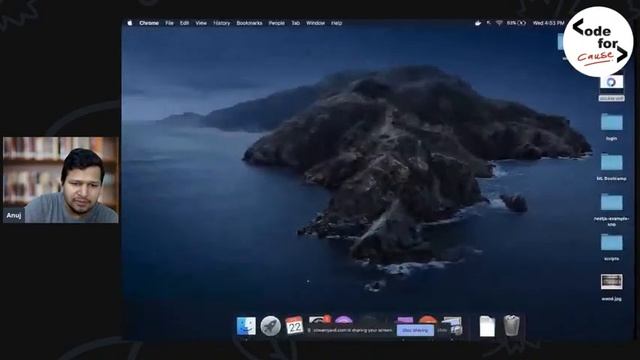Click the Wed 4:53 PM clock
This screenshot has width=640, height=360.
pos(548,23)
